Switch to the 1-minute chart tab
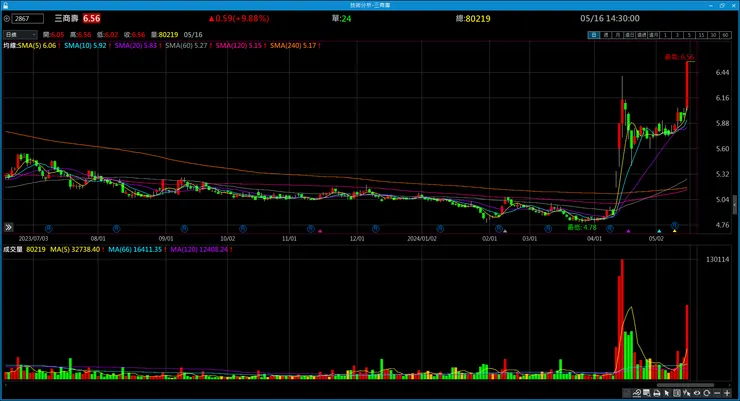This screenshot has height=401, width=740. click(665, 35)
